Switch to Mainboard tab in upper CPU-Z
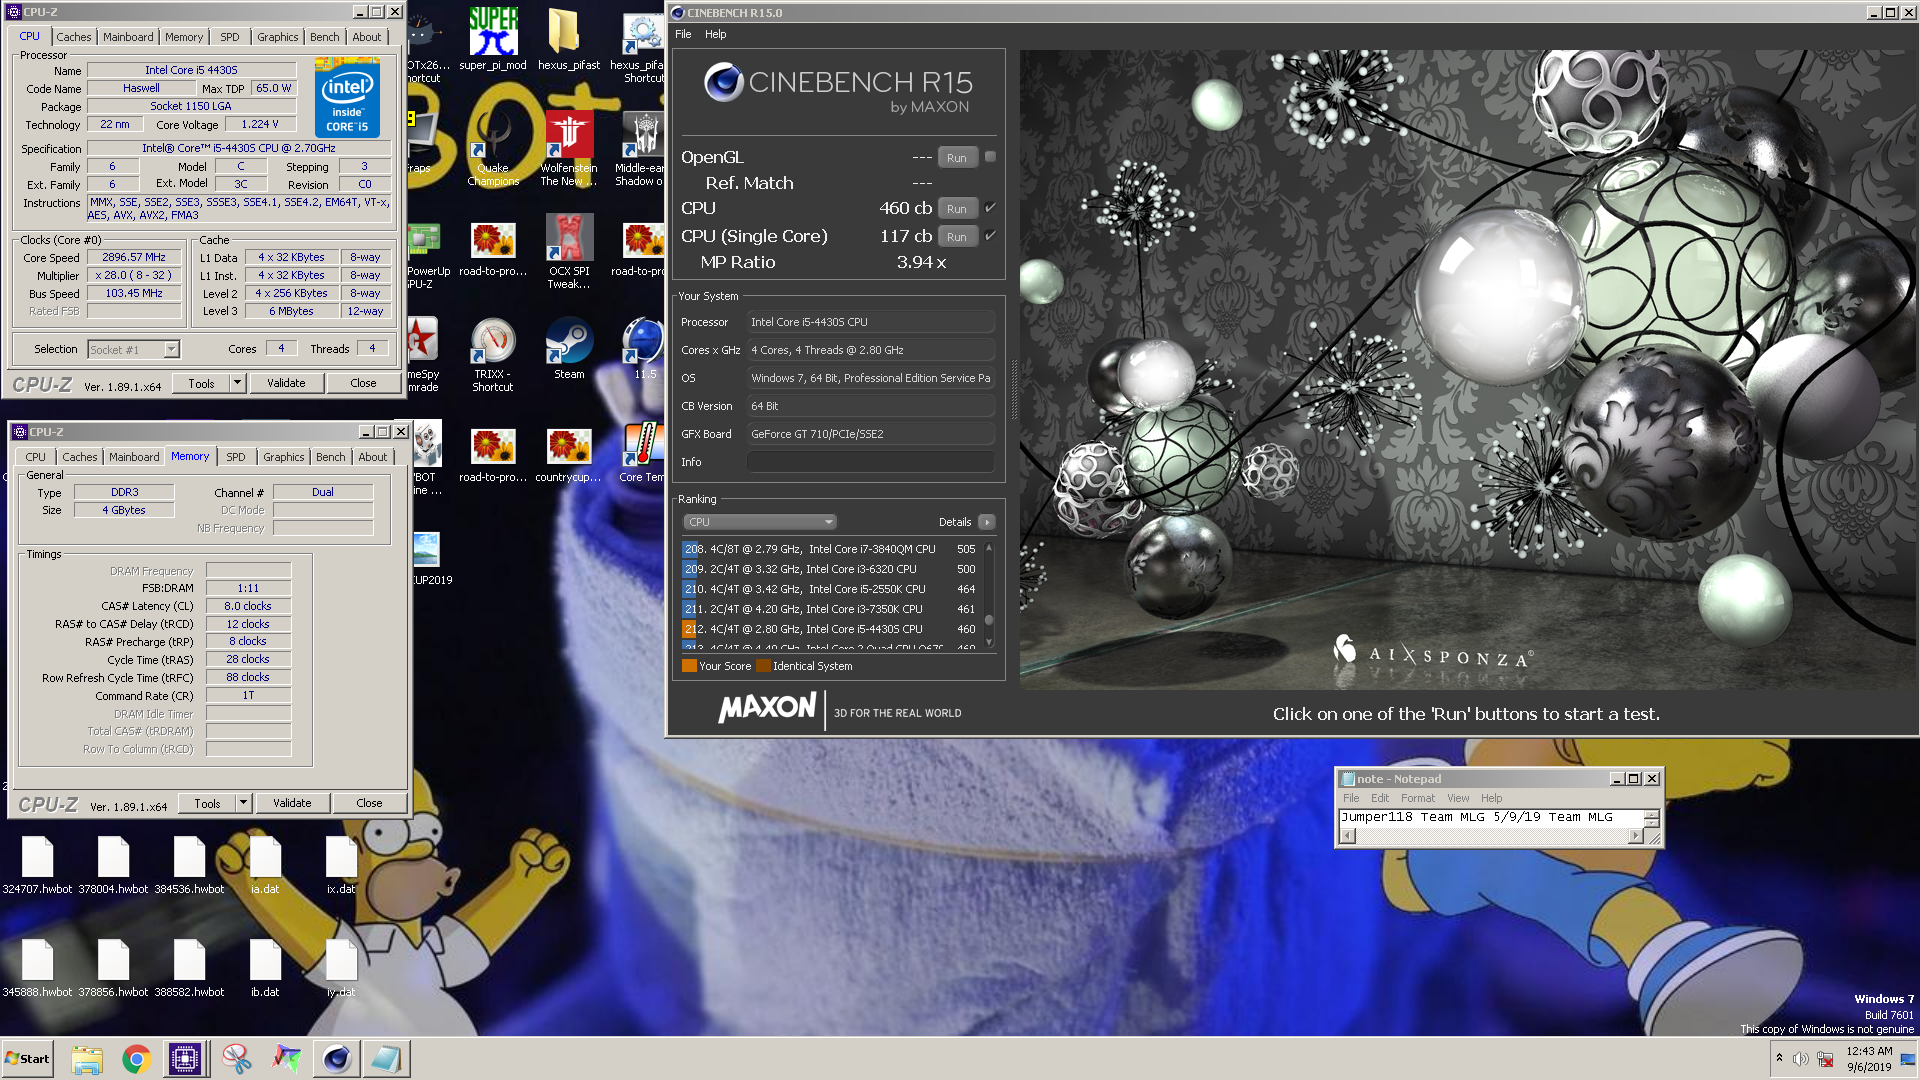Image resolution: width=1920 pixels, height=1080 pixels. 128,37
